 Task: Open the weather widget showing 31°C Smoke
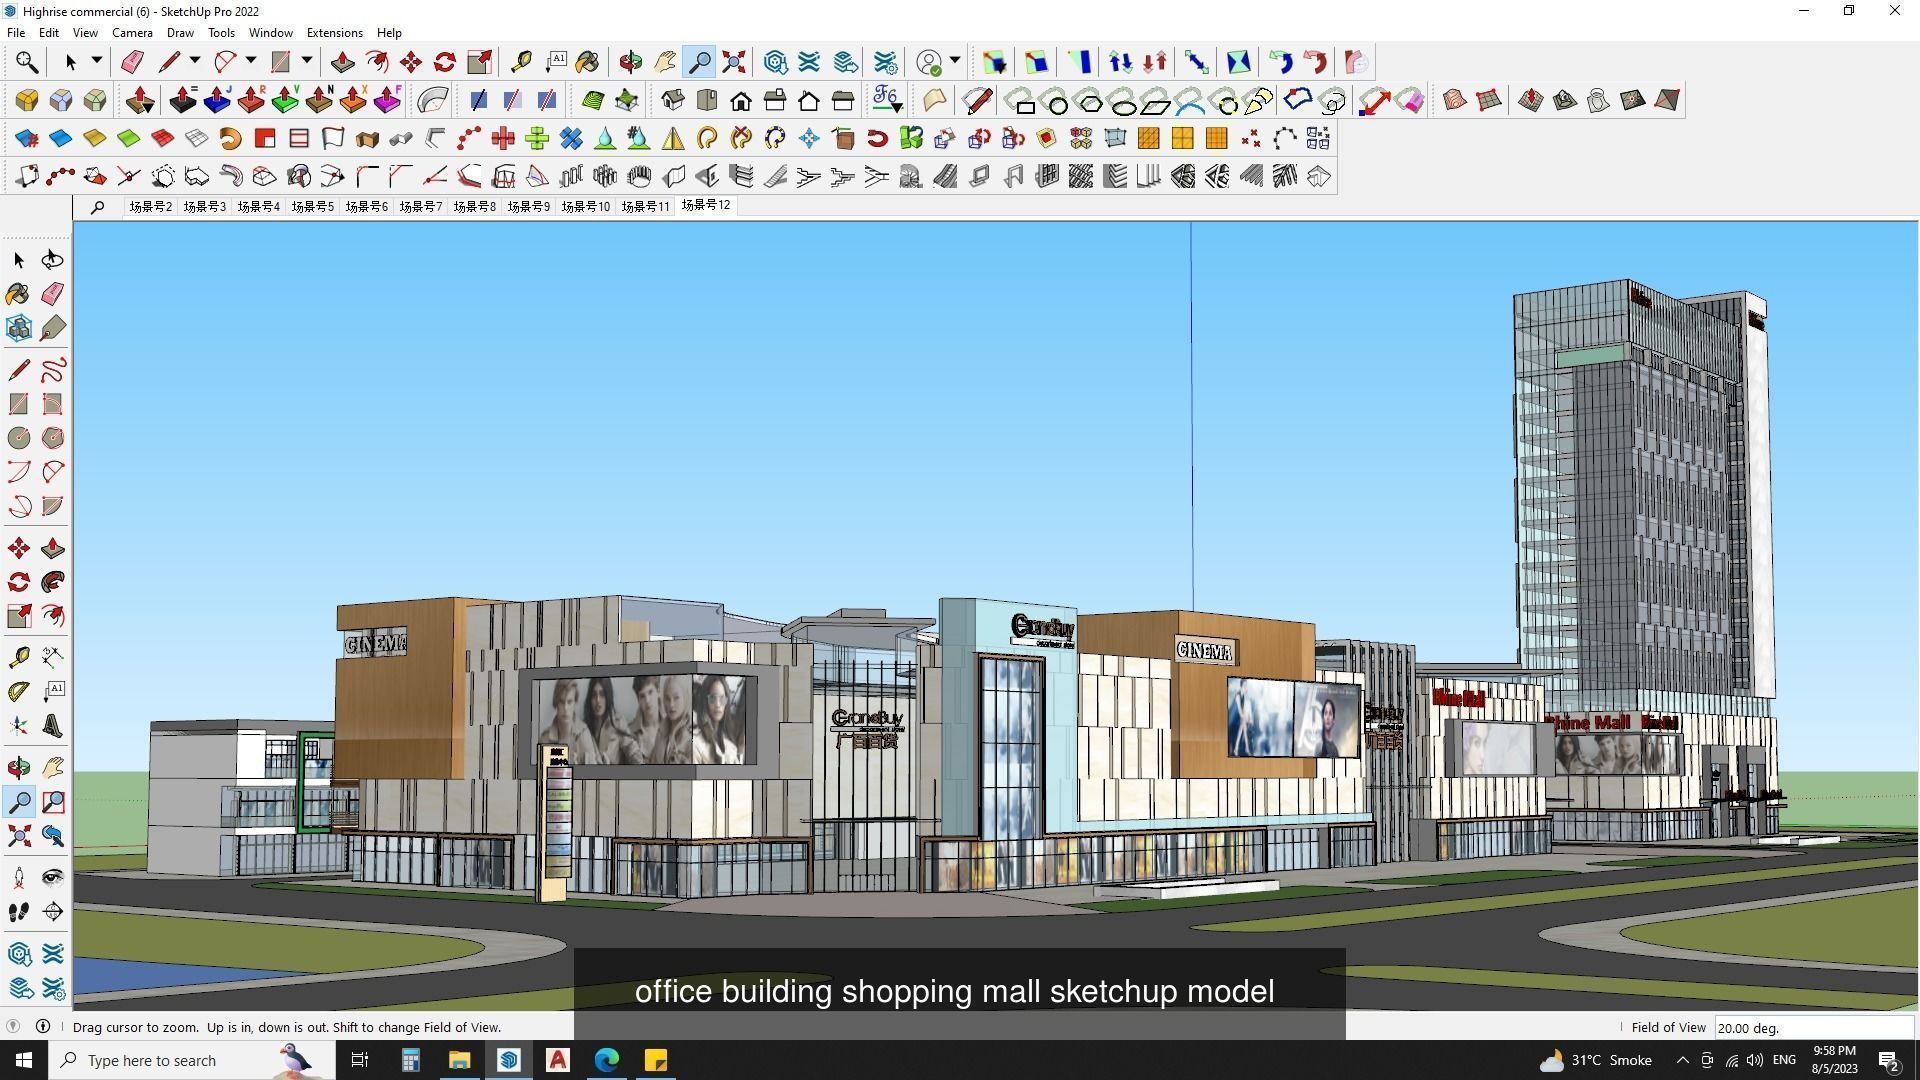[x=1594, y=1060]
